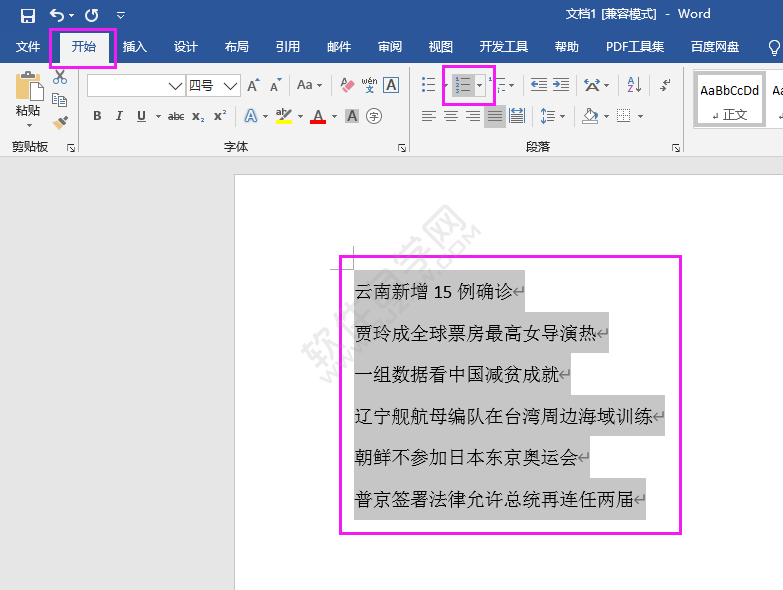The width and height of the screenshot is (783, 590).
Task: Redo or repeat the last action
Action: click(x=91, y=15)
